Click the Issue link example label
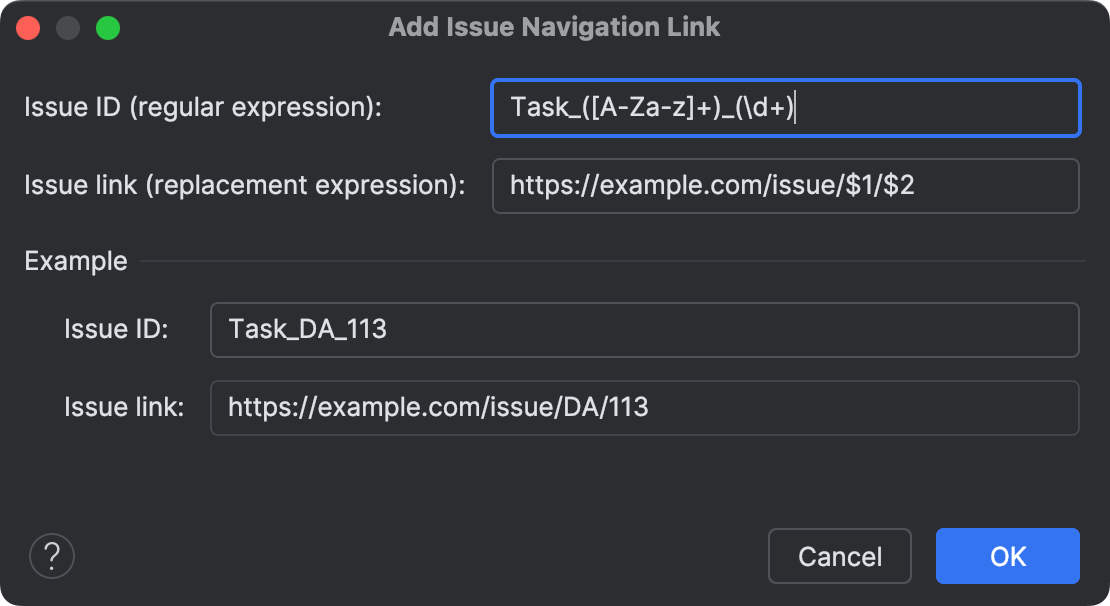This screenshot has height=606, width=1110. coord(123,407)
